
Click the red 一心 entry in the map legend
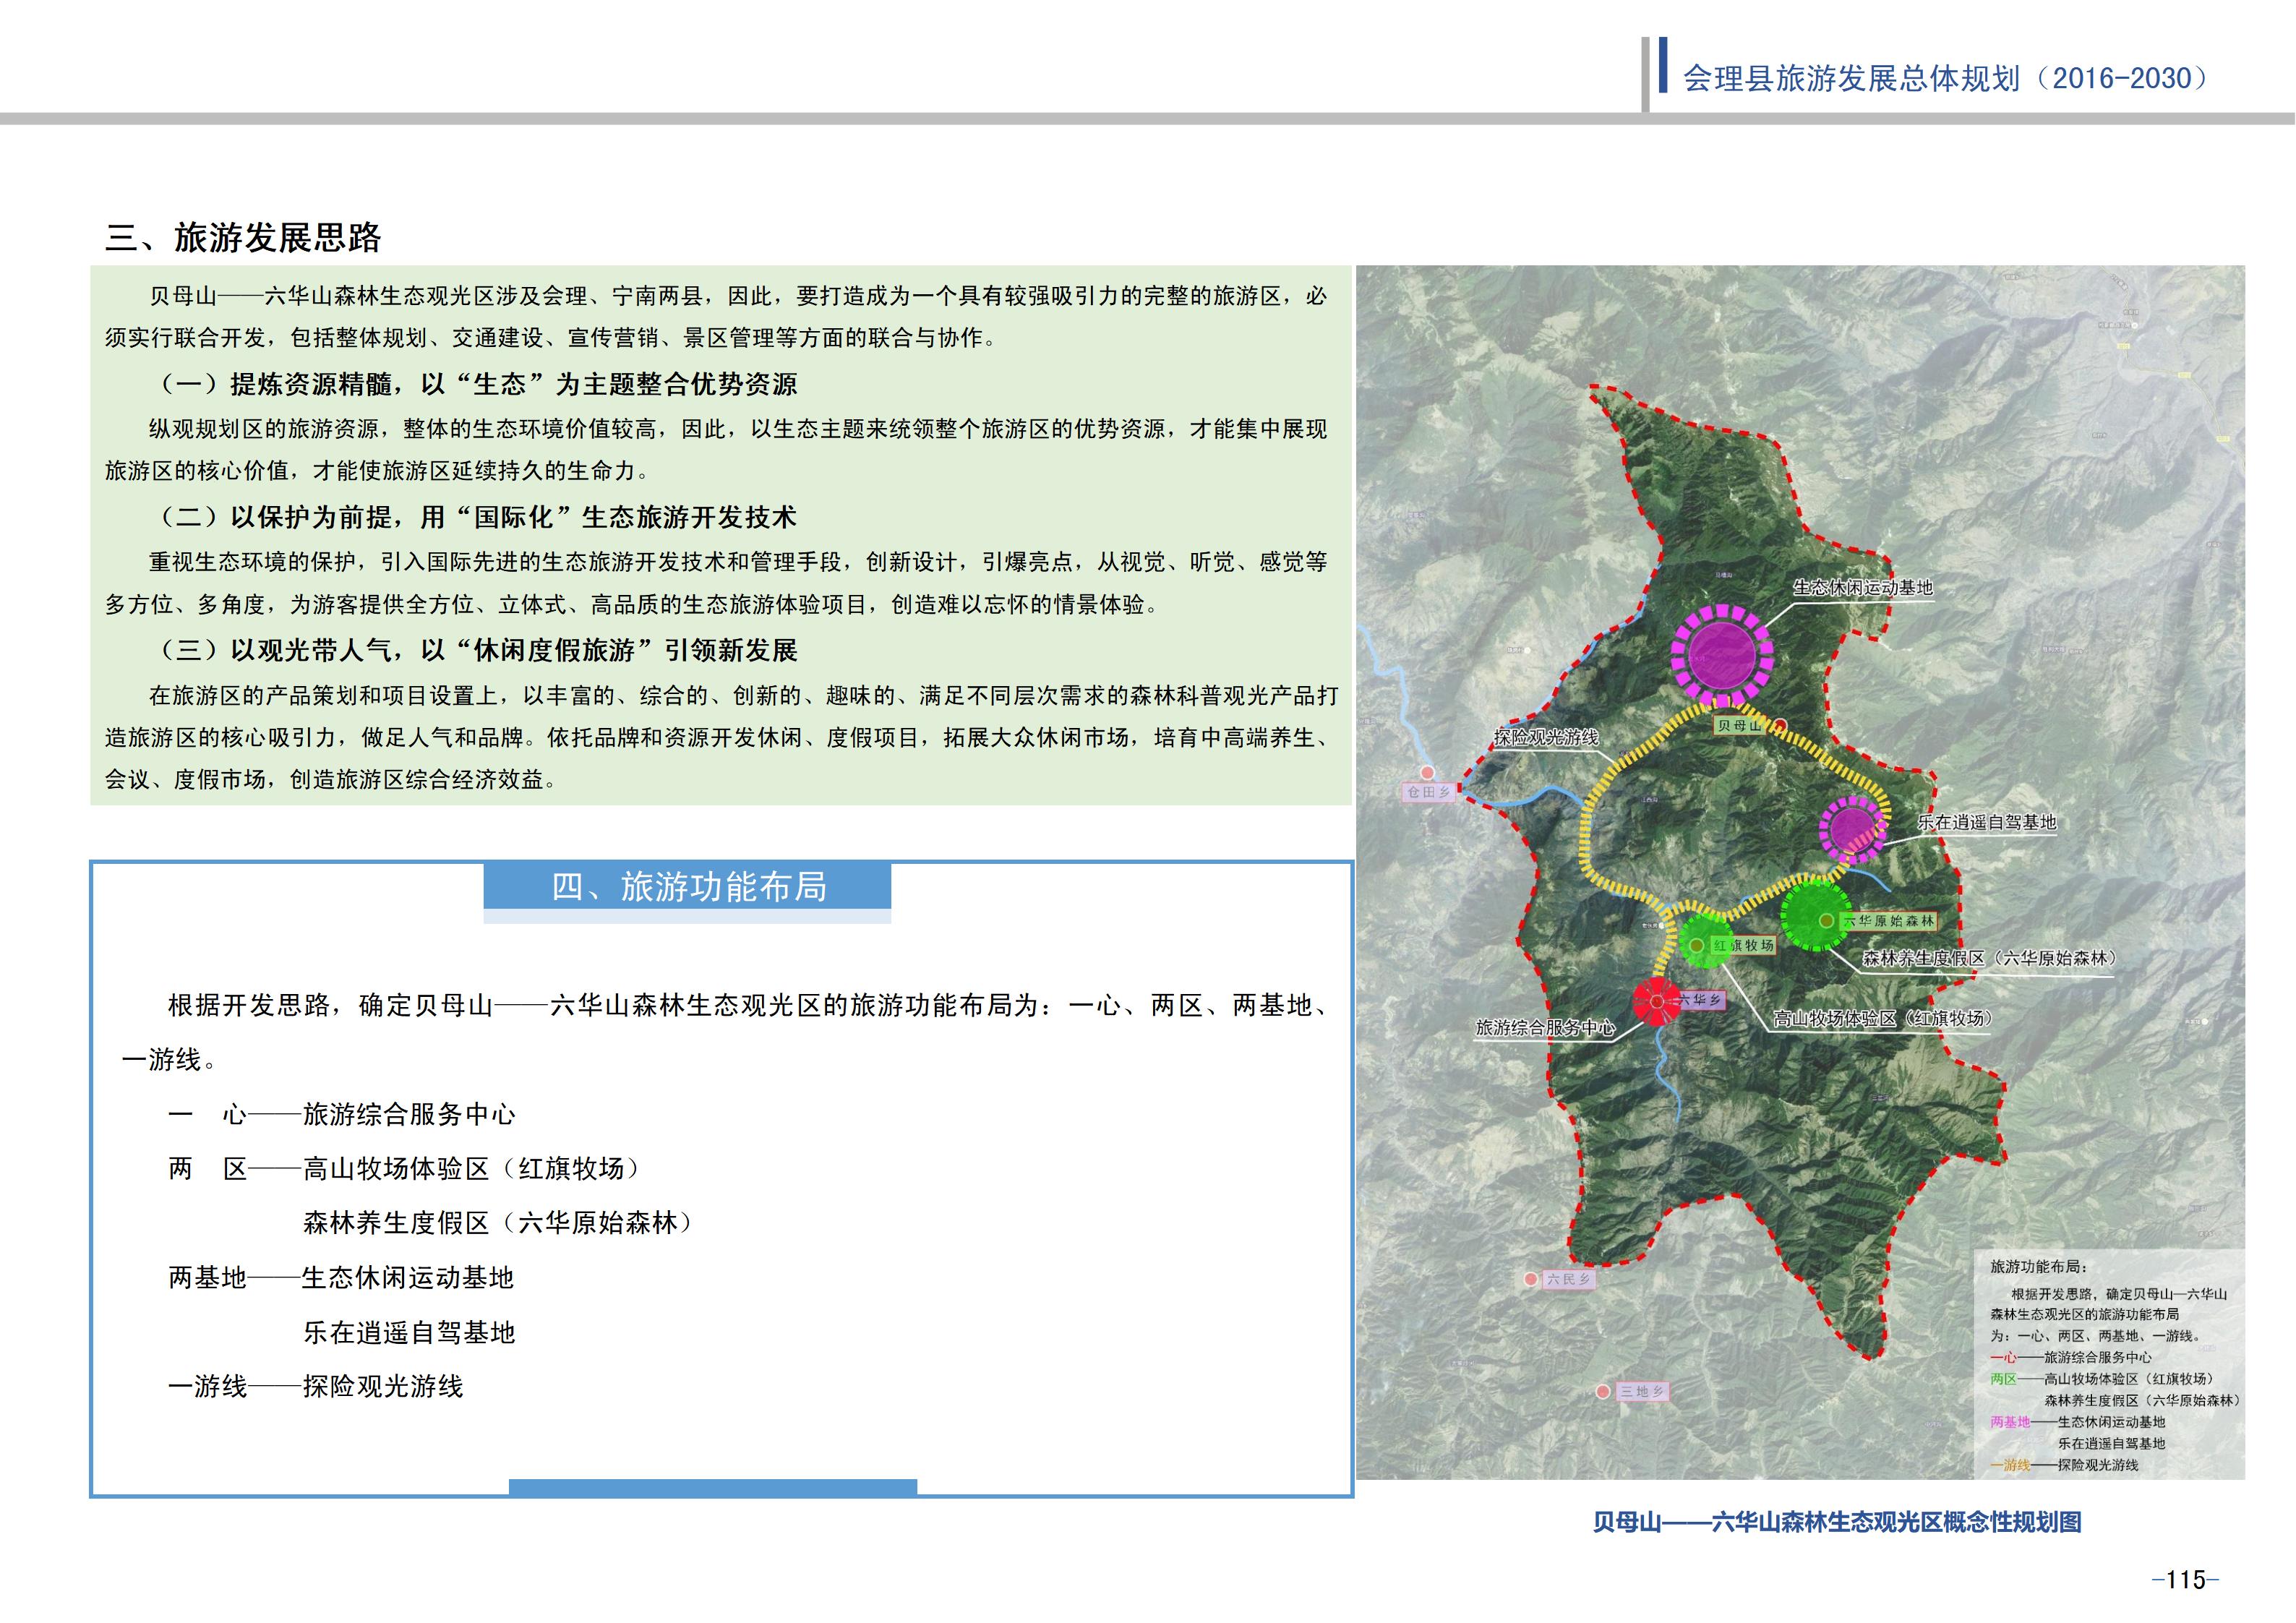pyautogui.click(x=2071, y=1357)
